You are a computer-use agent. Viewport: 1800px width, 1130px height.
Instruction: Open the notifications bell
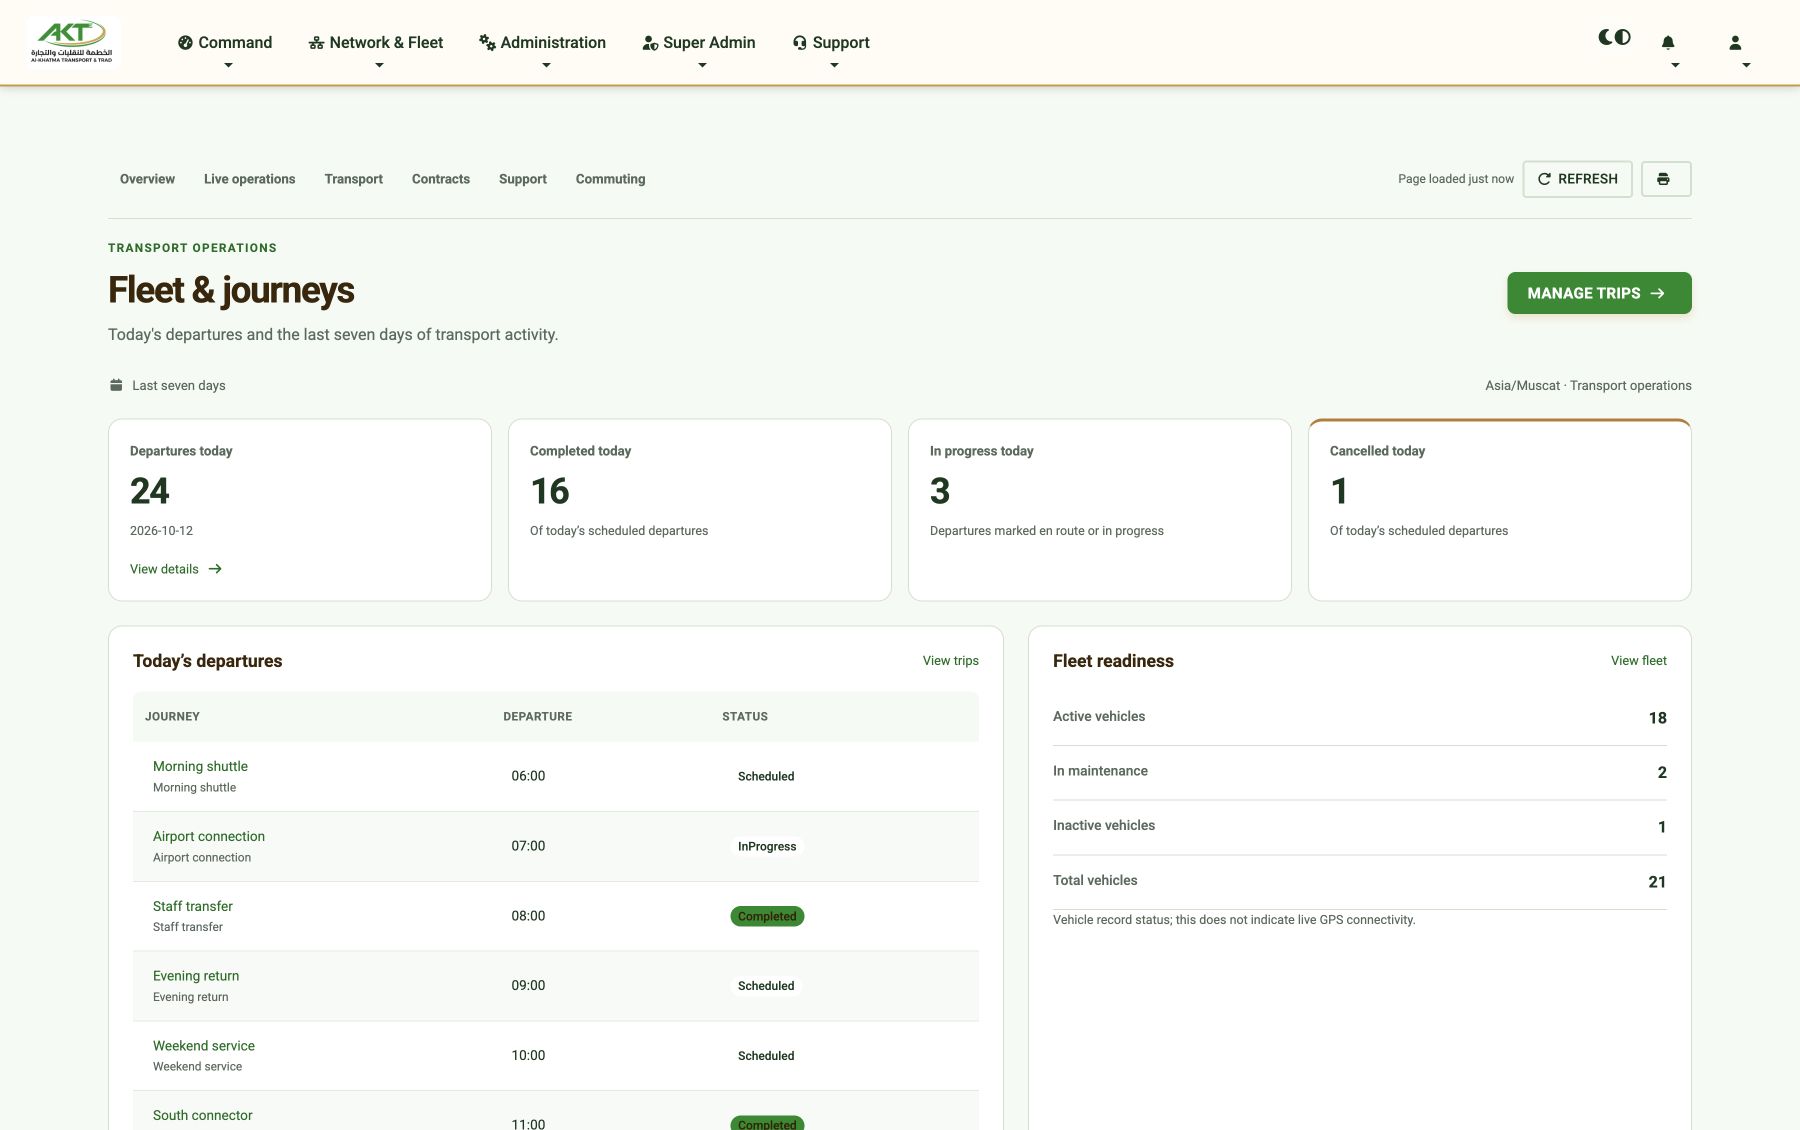point(1668,42)
